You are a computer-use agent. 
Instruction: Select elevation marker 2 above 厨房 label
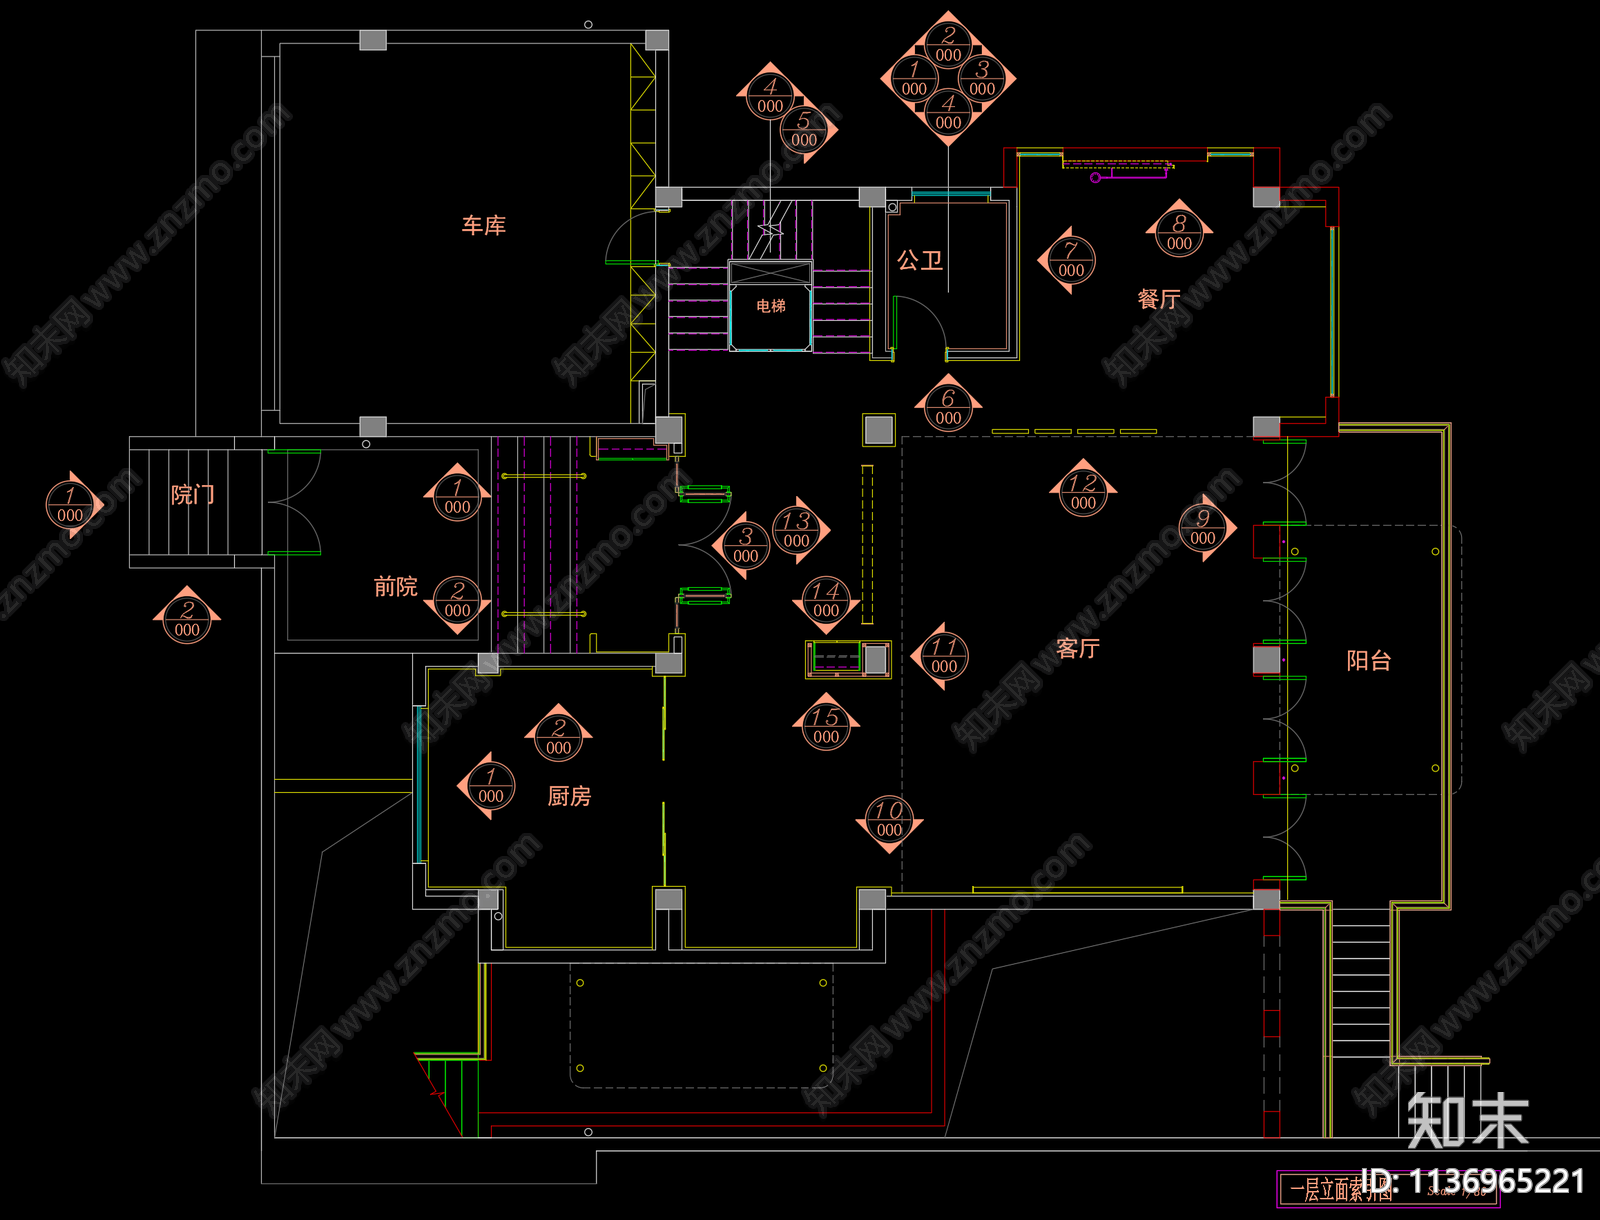(559, 736)
